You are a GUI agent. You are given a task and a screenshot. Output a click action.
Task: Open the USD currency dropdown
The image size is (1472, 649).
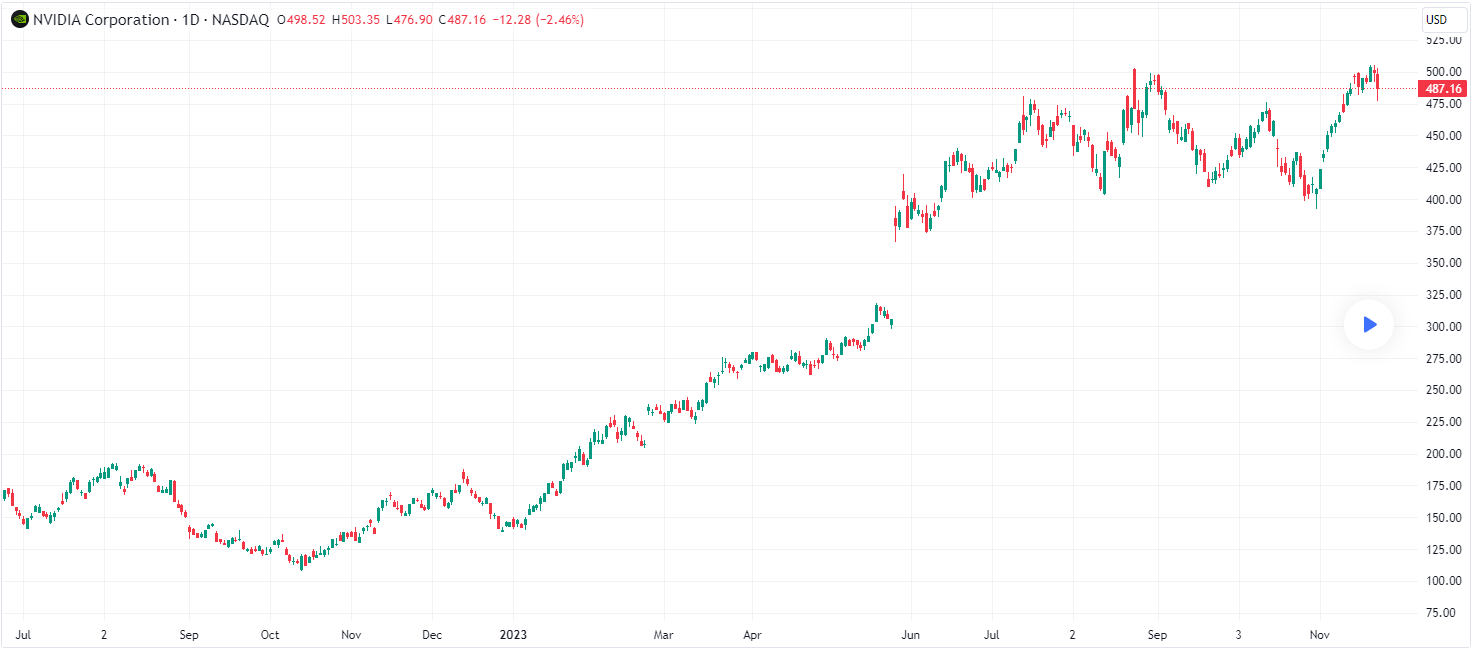pyautogui.click(x=1436, y=20)
